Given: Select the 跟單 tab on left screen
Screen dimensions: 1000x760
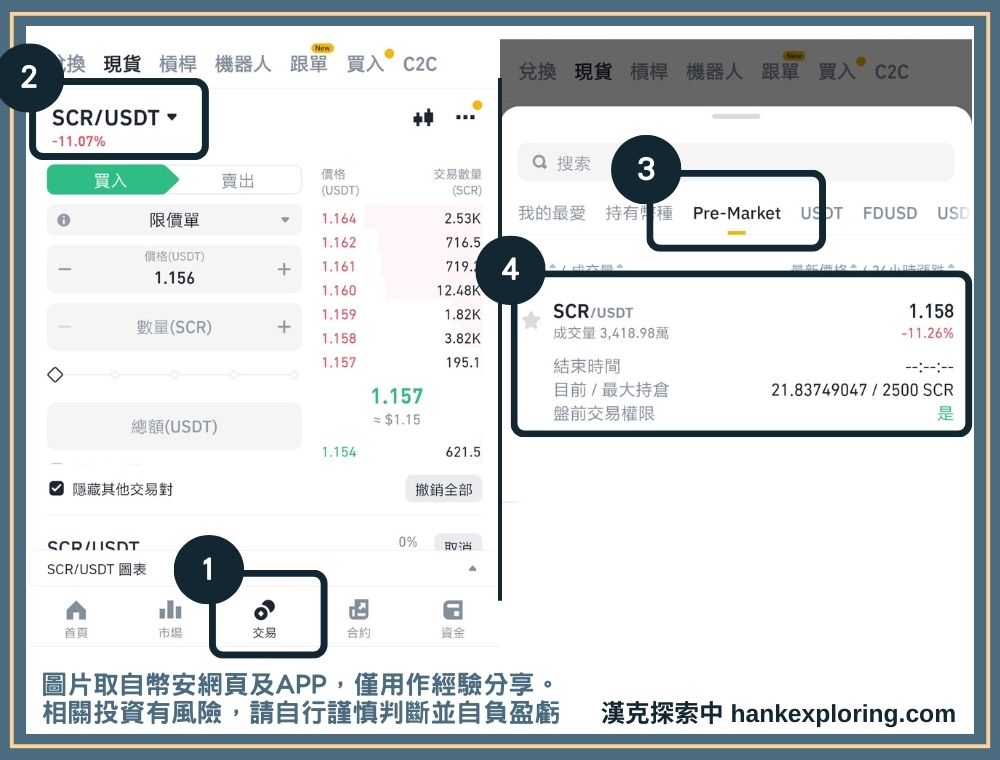Looking at the screenshot, I should pyautogui.click(x=309, y=64).
